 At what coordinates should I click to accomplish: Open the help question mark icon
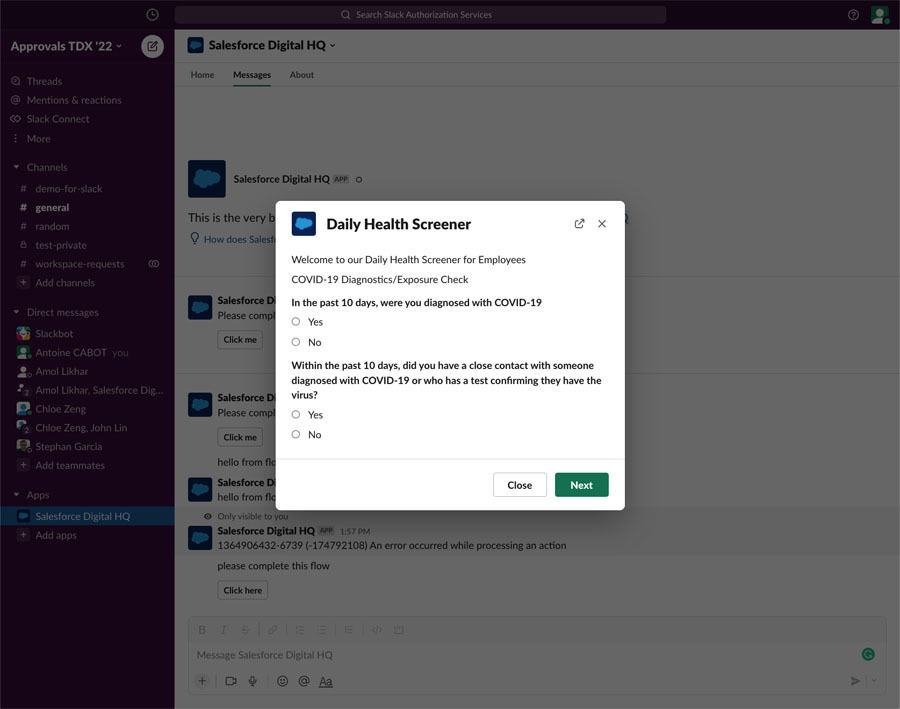853,15
